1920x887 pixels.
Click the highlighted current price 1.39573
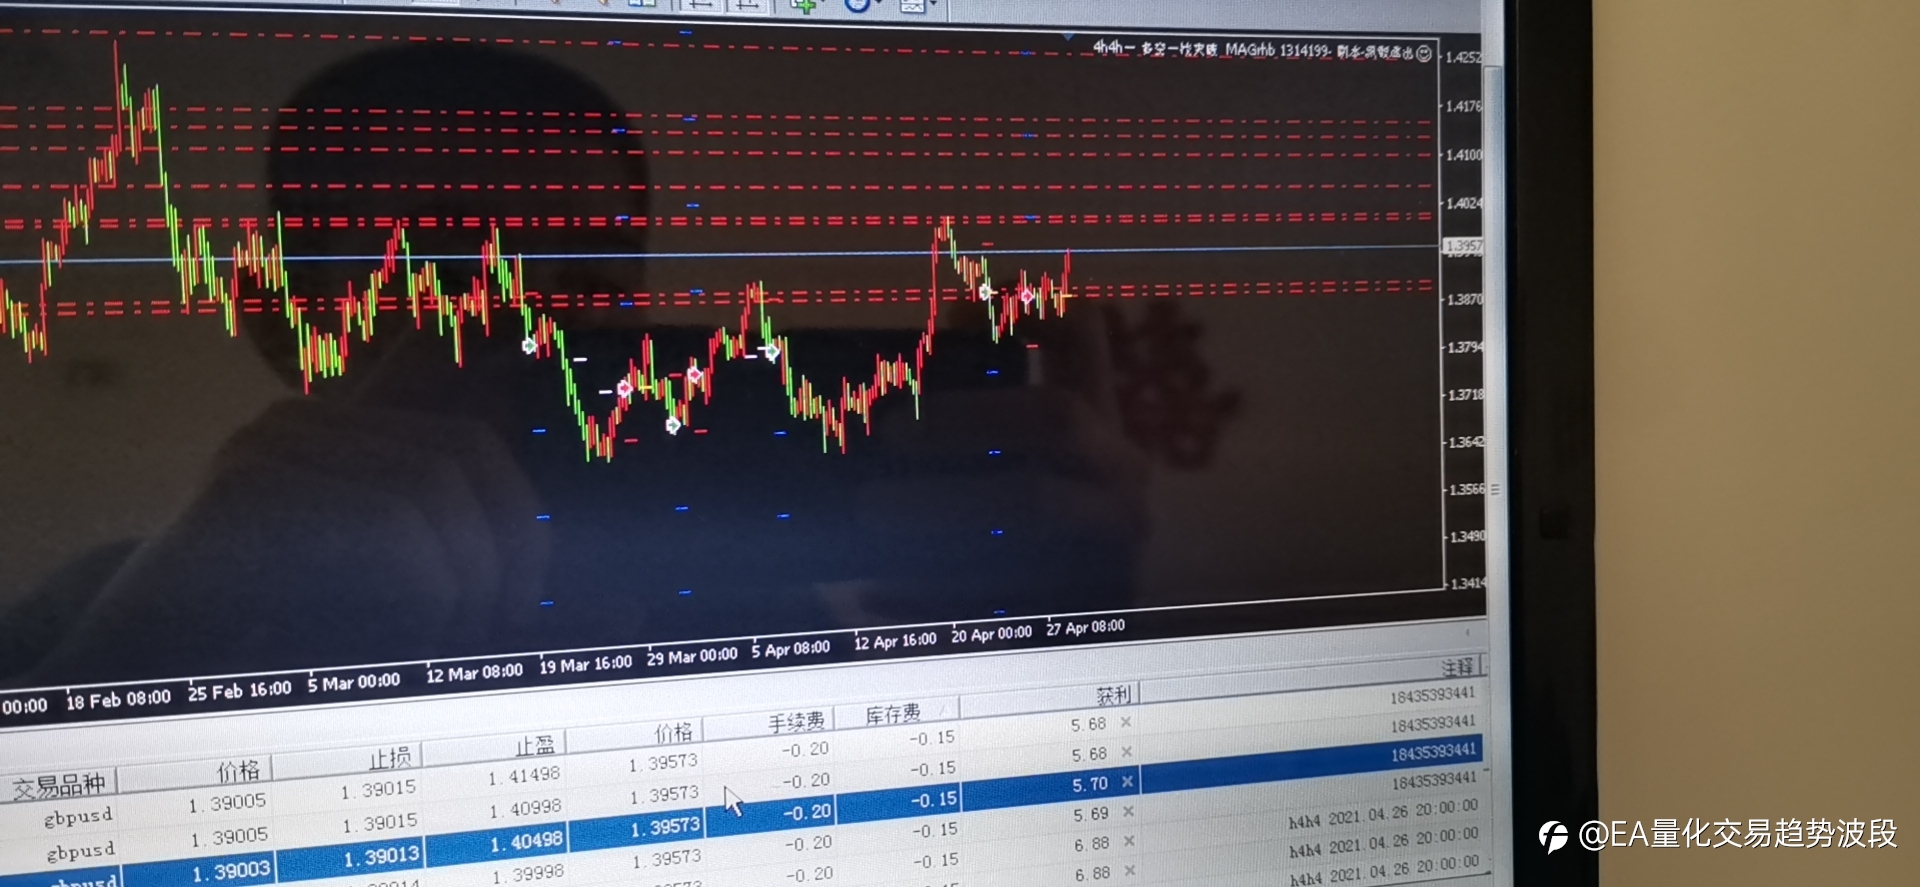point(665,828)
